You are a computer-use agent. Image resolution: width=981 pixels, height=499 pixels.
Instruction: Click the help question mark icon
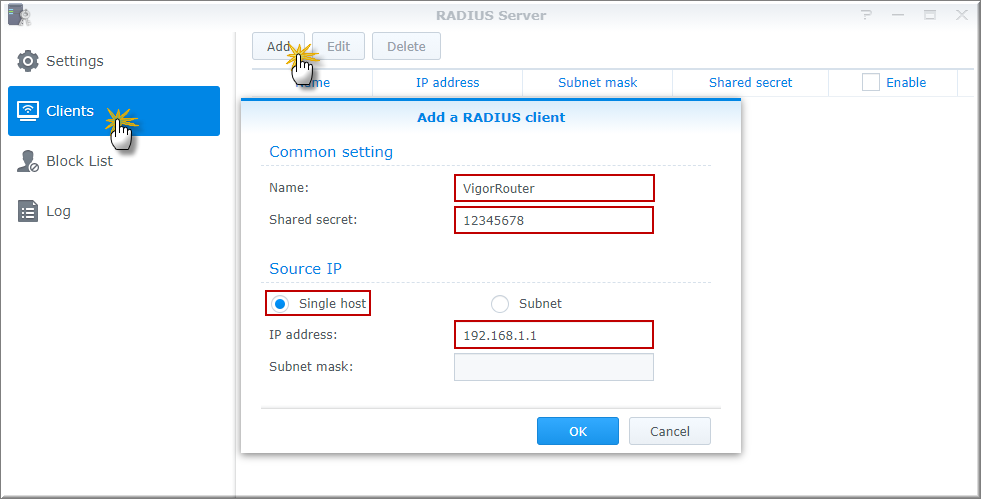866,15
